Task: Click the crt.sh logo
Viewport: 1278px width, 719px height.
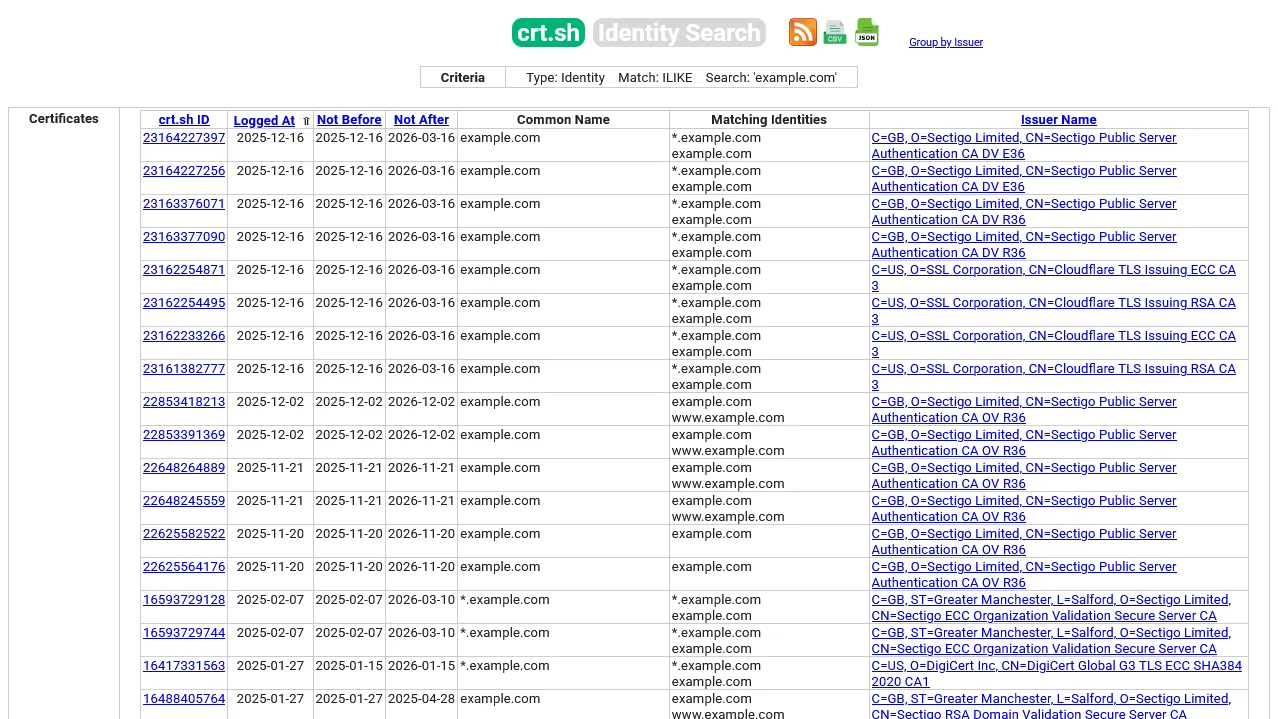Action: (x=548, y=32)
